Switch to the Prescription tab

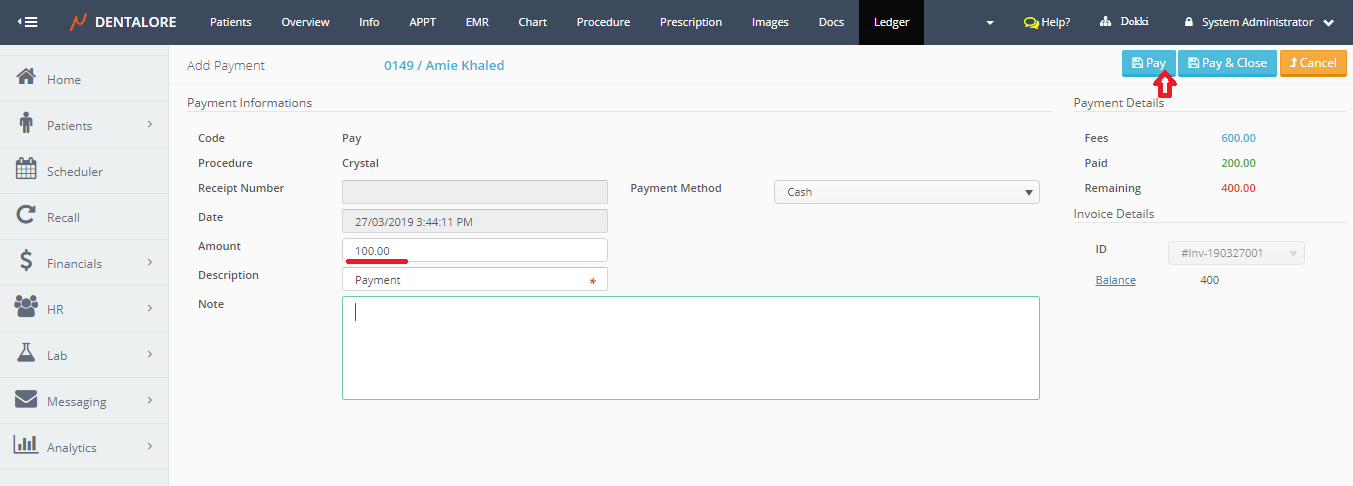[x=690, y=22]
